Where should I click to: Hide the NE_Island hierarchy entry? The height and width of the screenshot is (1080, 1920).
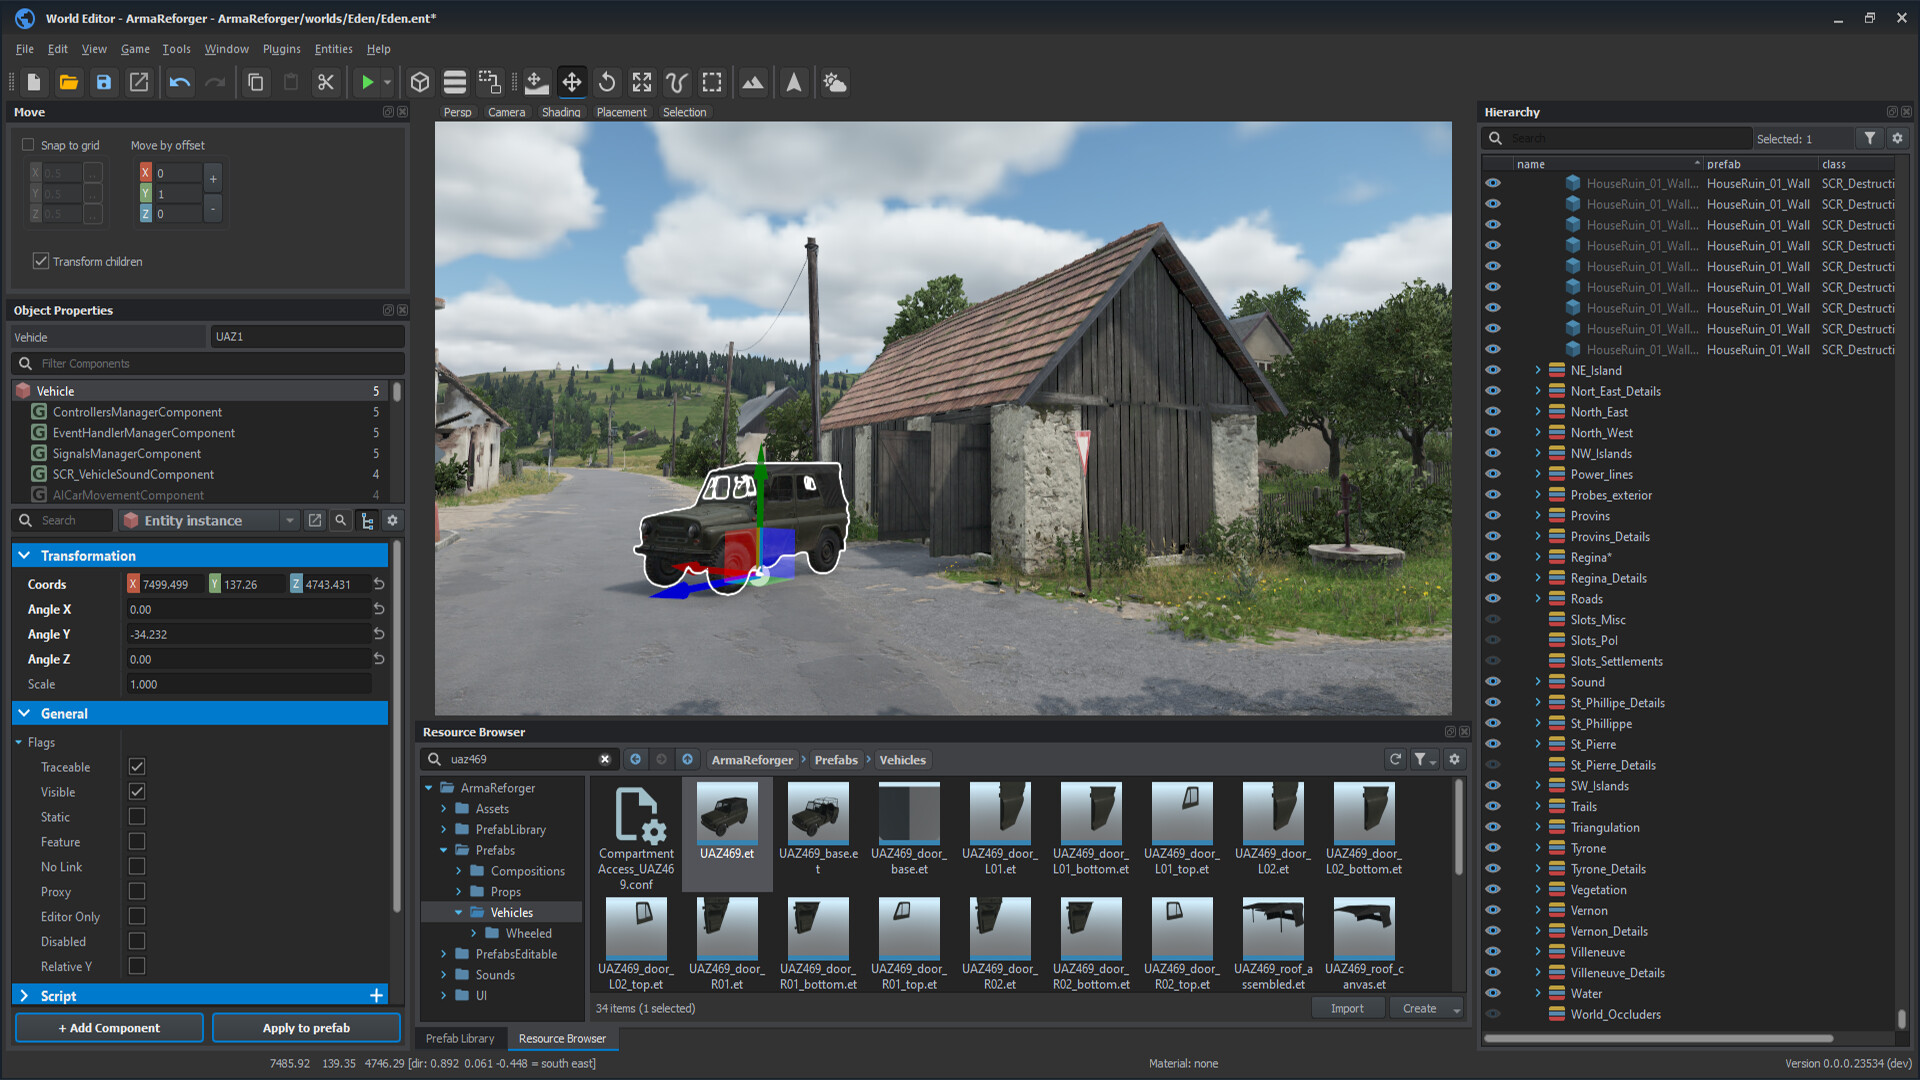[1492, 370]
